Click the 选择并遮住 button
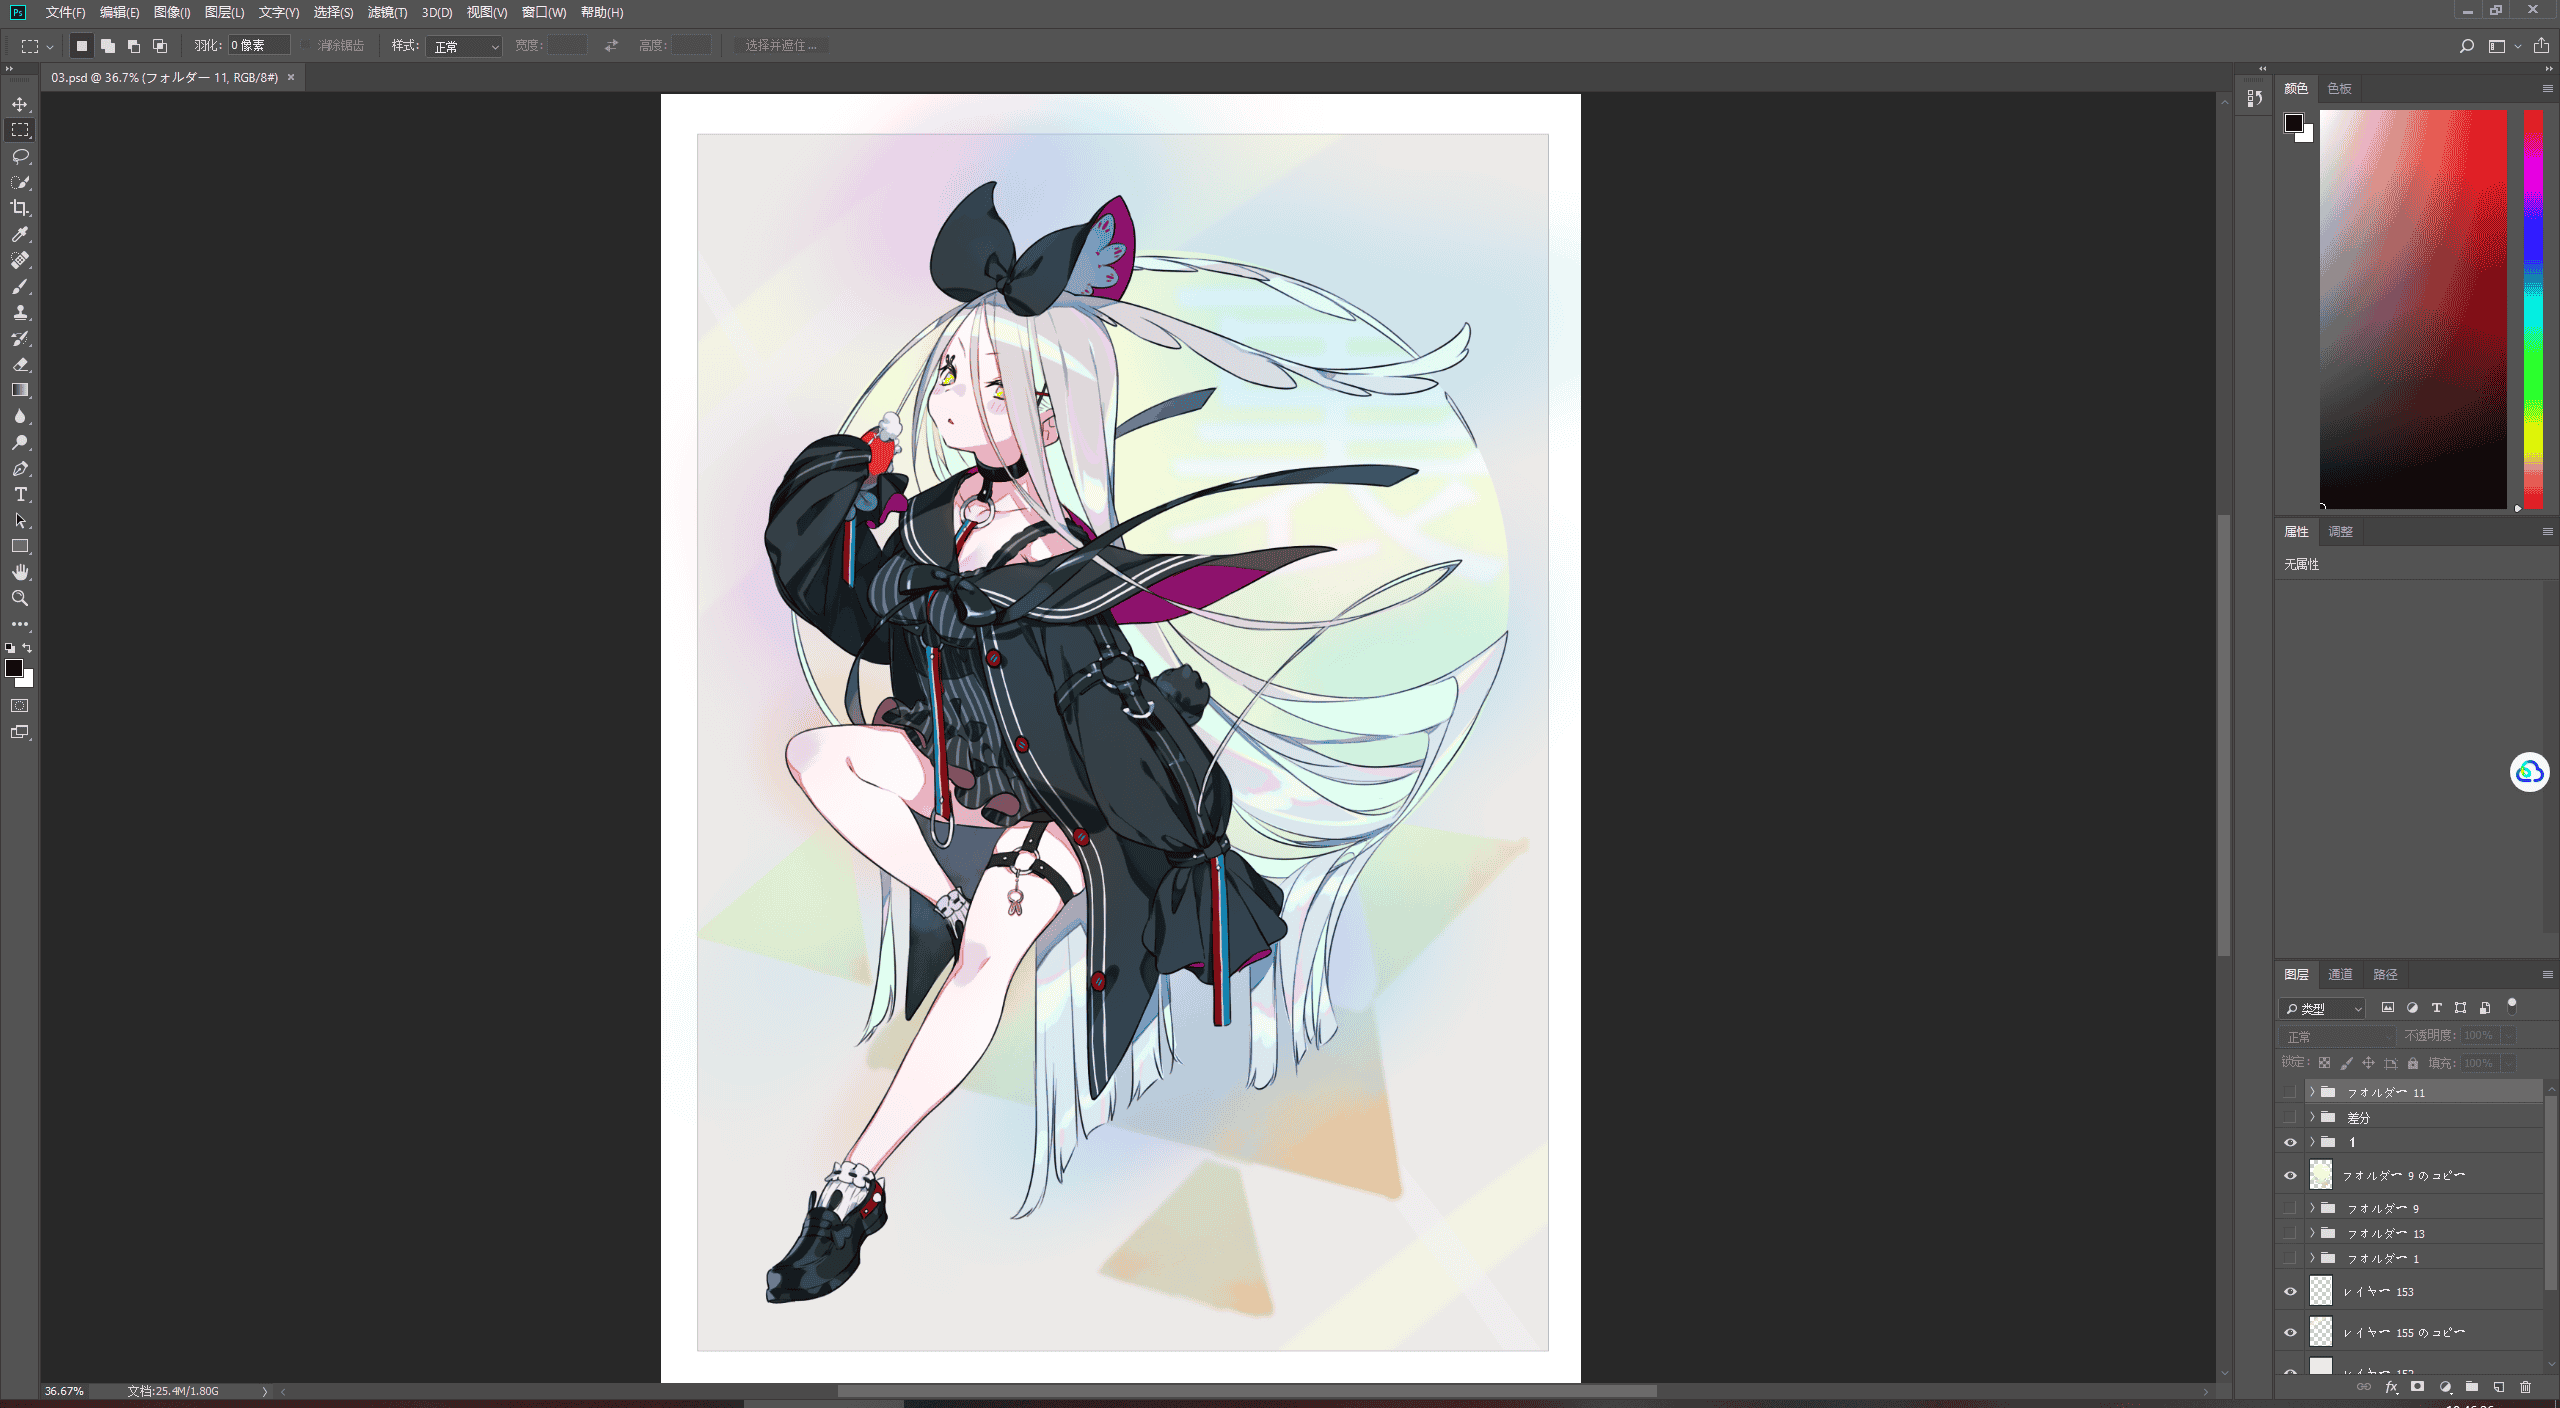2560x1408 pixels. pyautogui.click(x=780, y=46)
